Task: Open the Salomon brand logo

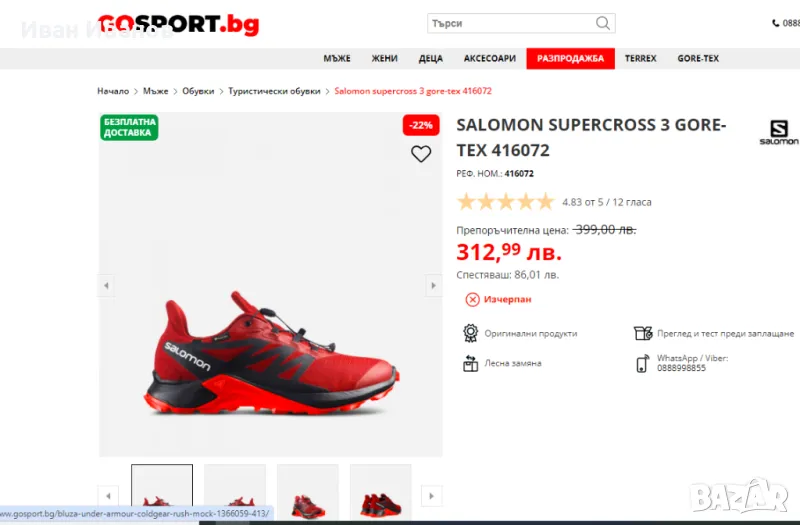Action: point(779,132)
